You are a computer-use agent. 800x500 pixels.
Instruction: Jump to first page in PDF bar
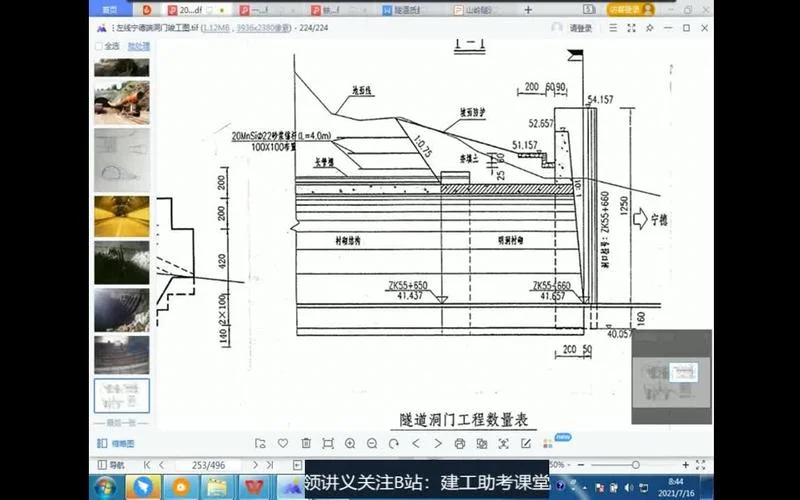(147, 465)
